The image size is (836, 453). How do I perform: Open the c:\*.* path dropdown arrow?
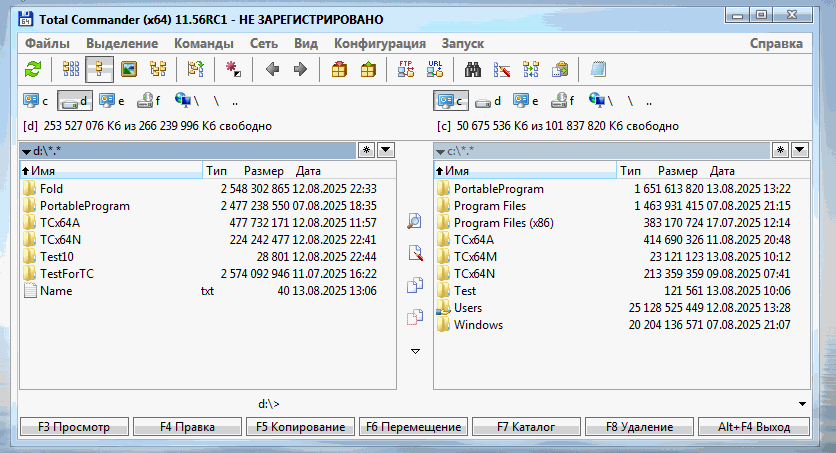click(x=440, y=152)
